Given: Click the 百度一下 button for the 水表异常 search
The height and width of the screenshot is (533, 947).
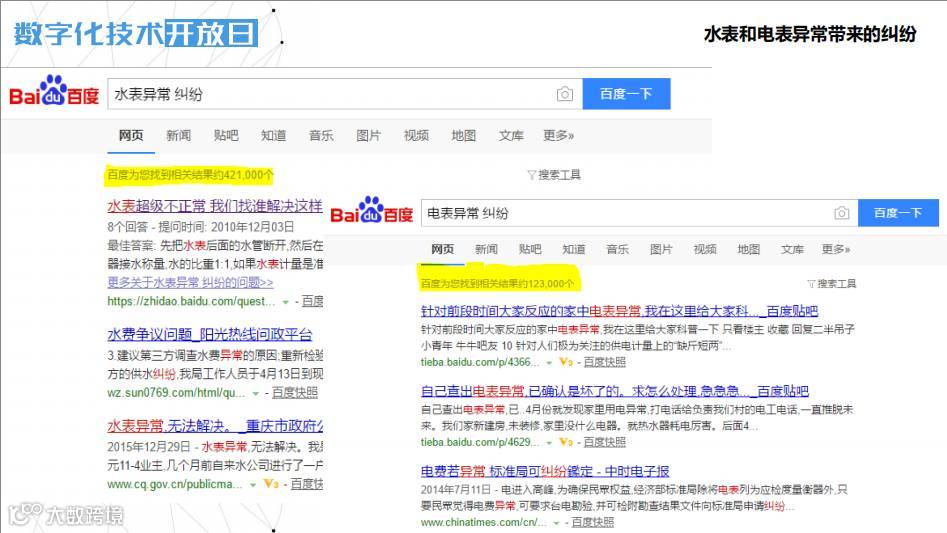Looking at the screenshot, I should point(626,94).
